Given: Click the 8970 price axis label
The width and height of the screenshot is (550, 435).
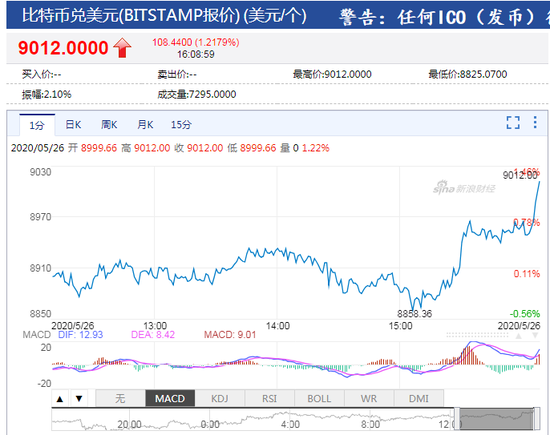Looking at the screenshot, I should click(x=40, y=217).
